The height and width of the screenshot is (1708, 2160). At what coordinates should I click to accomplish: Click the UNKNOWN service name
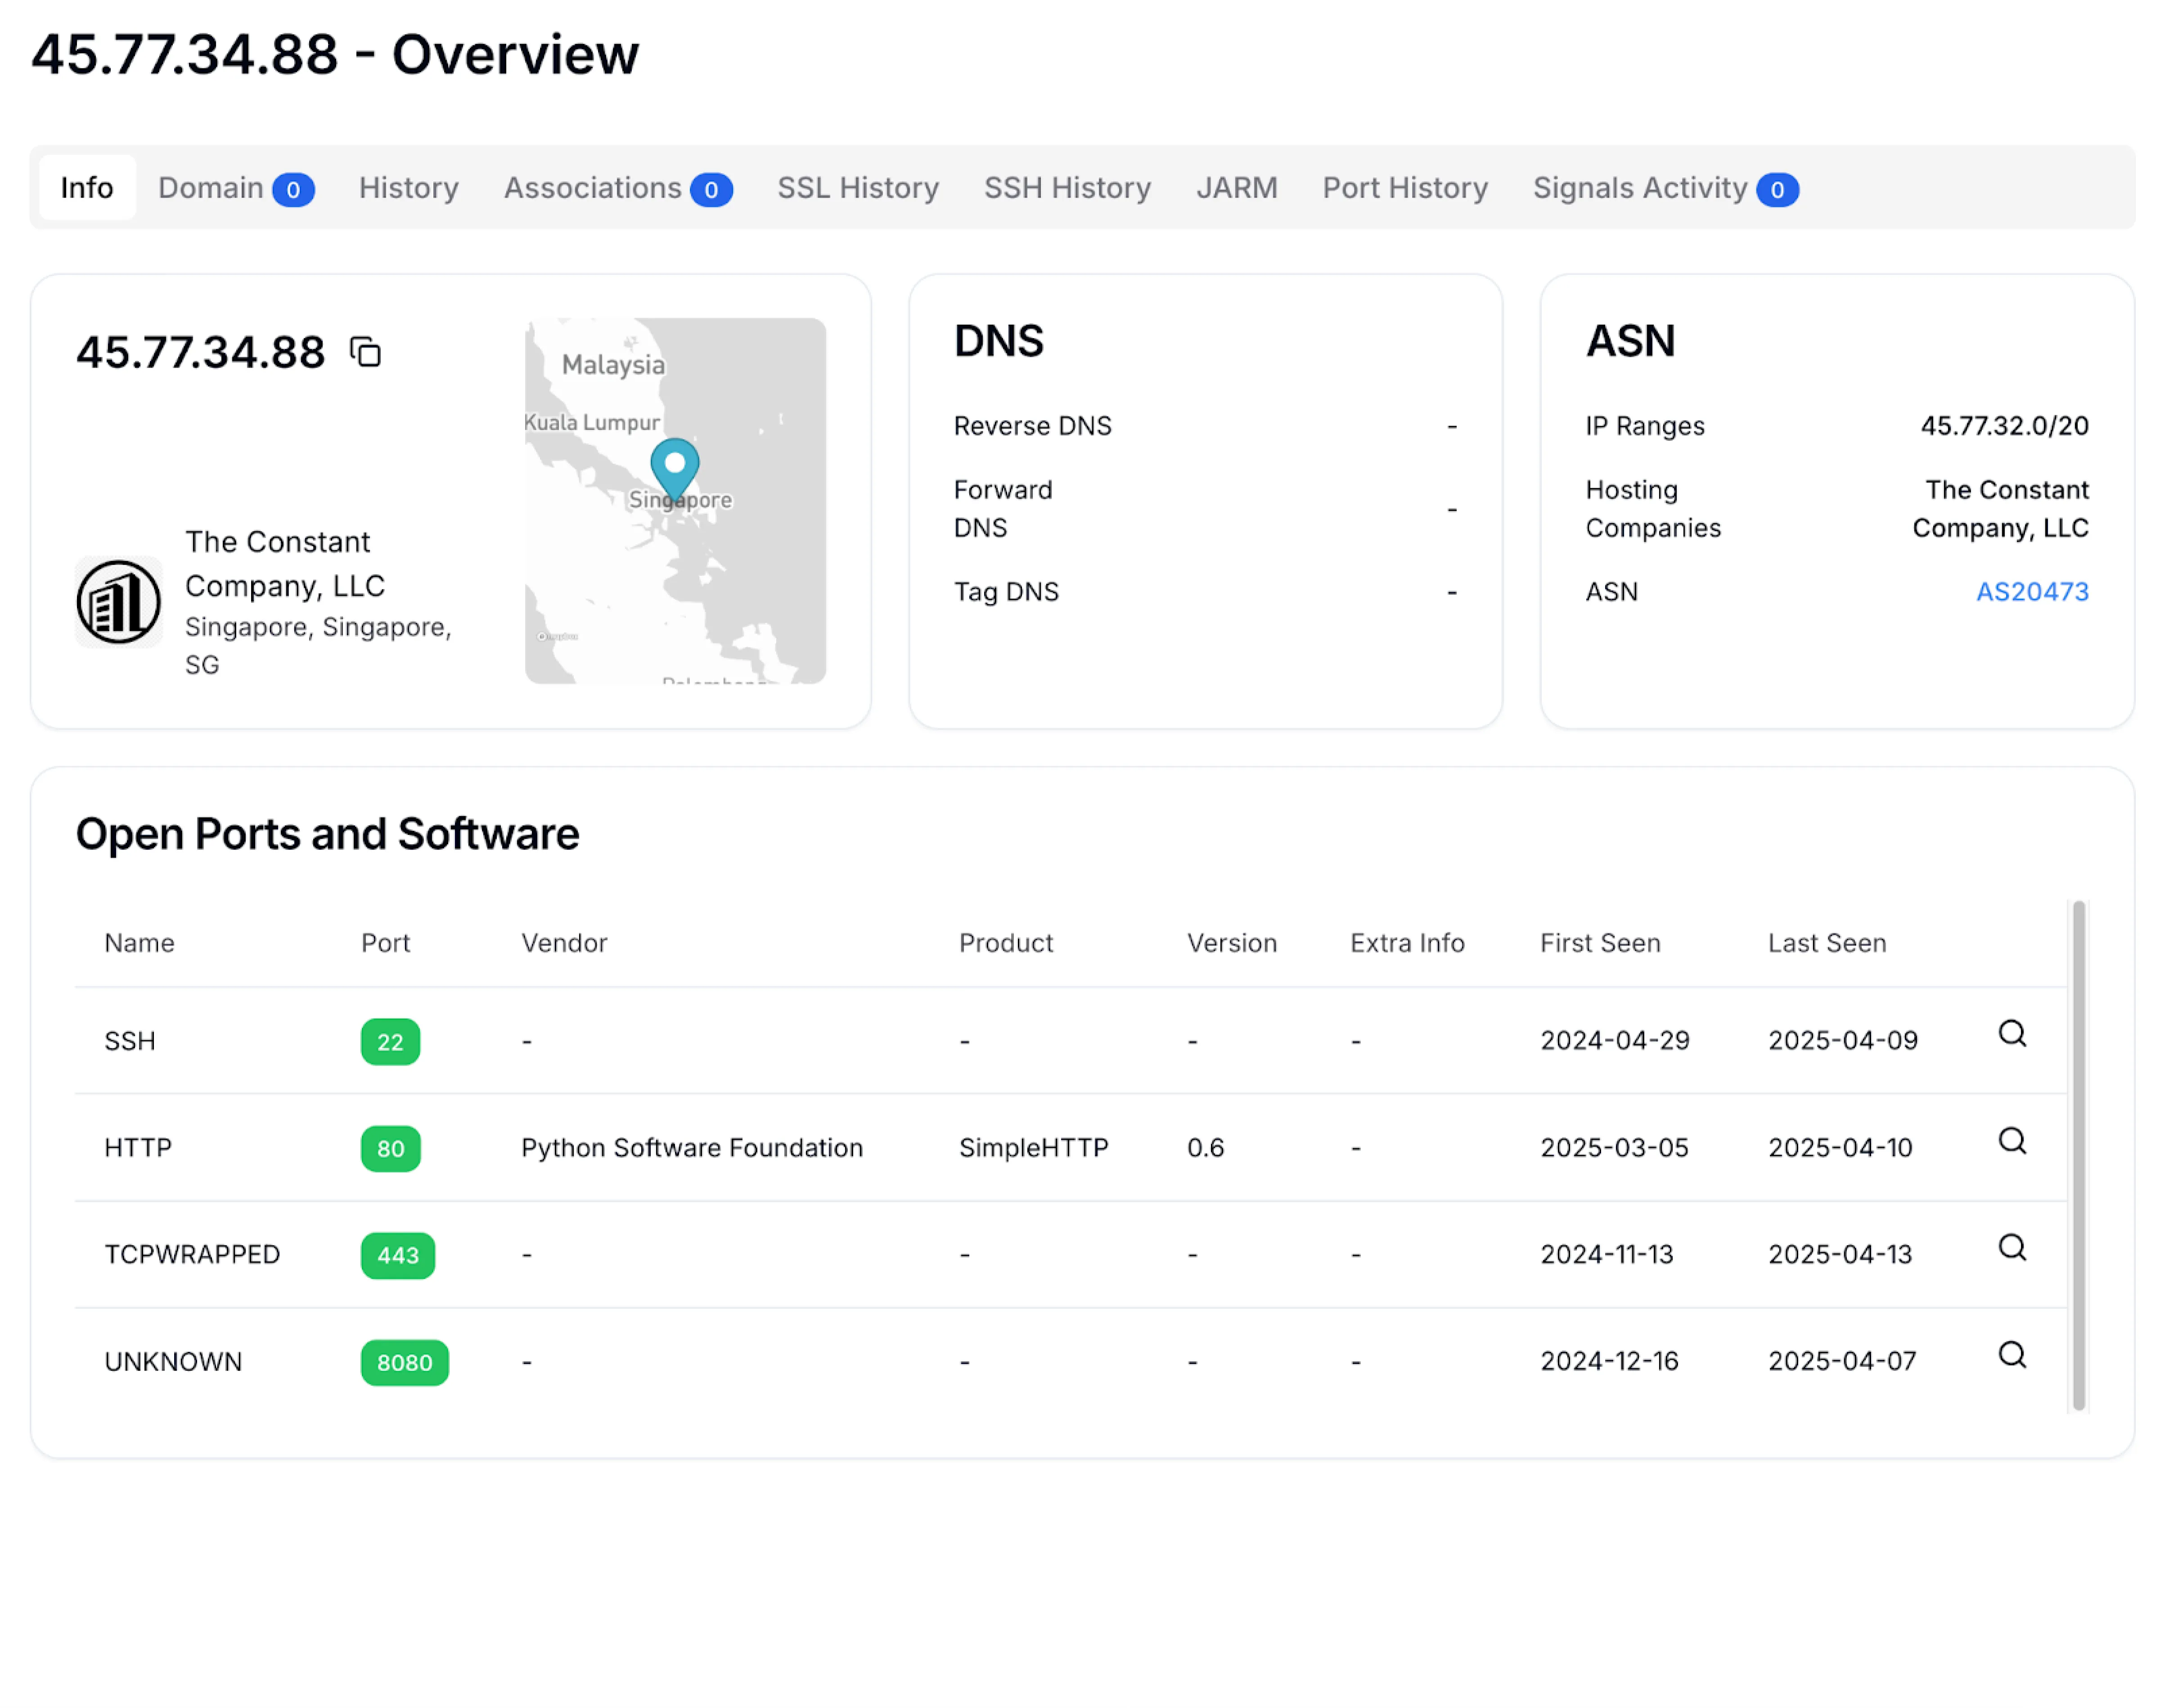(x=173, y=1361)
